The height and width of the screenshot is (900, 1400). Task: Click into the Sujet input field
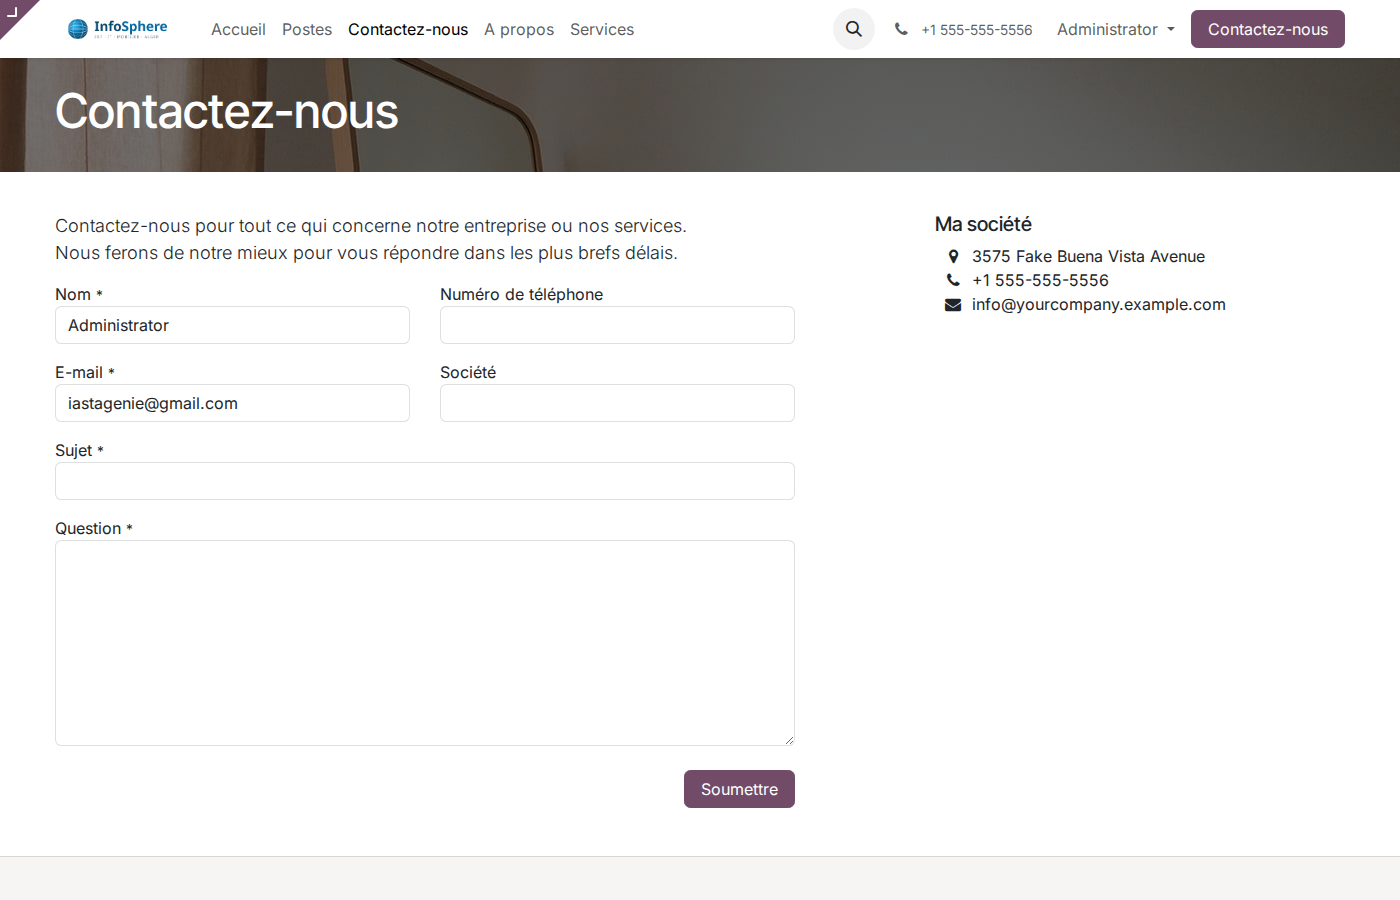[x=424, y=481]
